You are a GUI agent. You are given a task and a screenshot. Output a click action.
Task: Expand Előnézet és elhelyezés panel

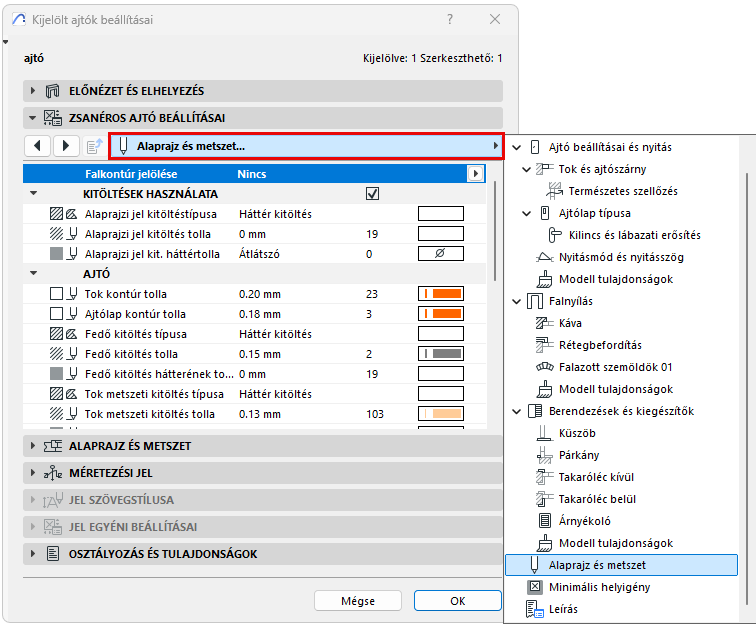point(32,91)
